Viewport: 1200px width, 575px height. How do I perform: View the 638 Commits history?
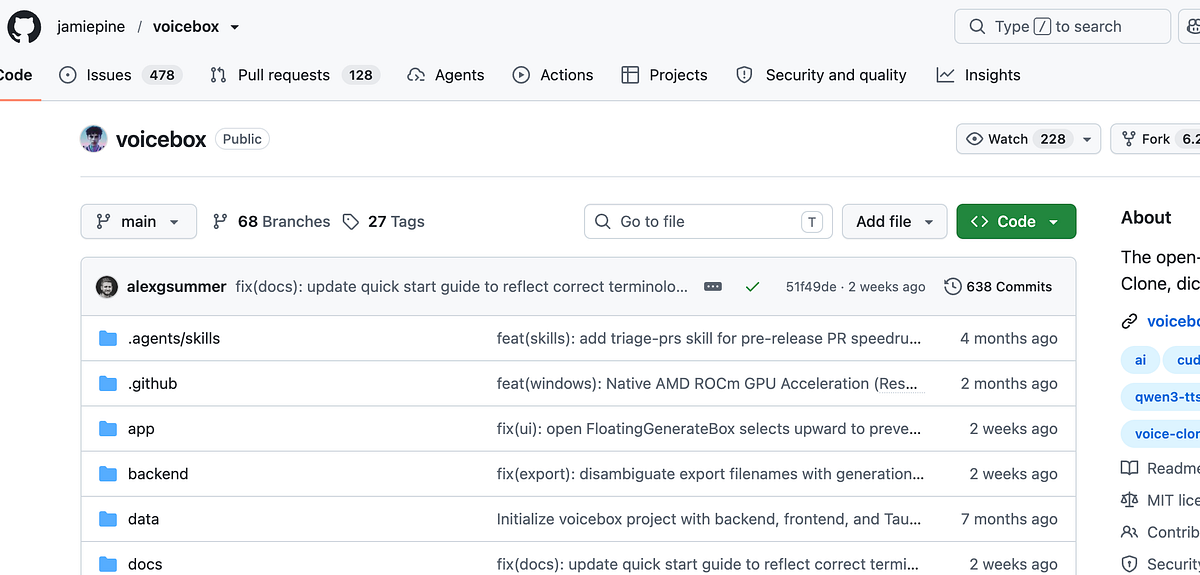coord(998,287)
